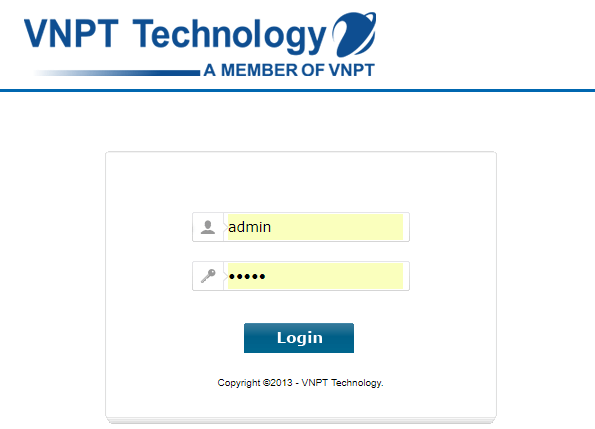Click the Copyright ©2013 text

pos(255,383)
